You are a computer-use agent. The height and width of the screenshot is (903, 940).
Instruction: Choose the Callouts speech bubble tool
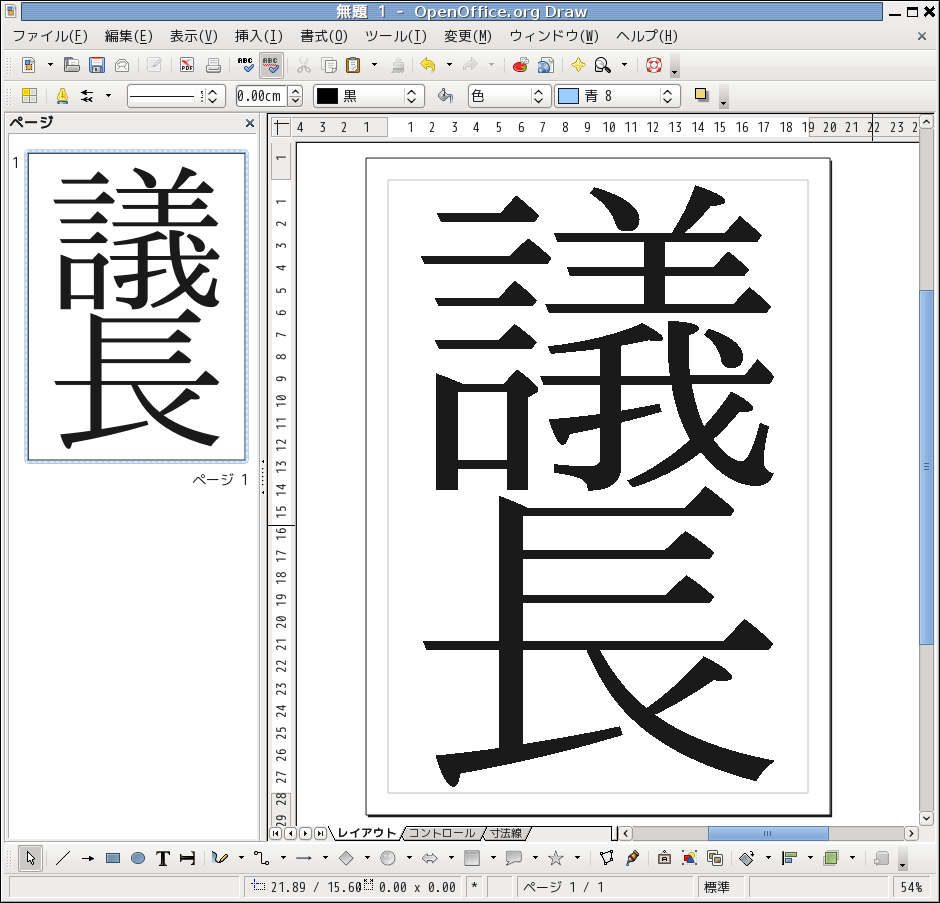pos(514,858)
